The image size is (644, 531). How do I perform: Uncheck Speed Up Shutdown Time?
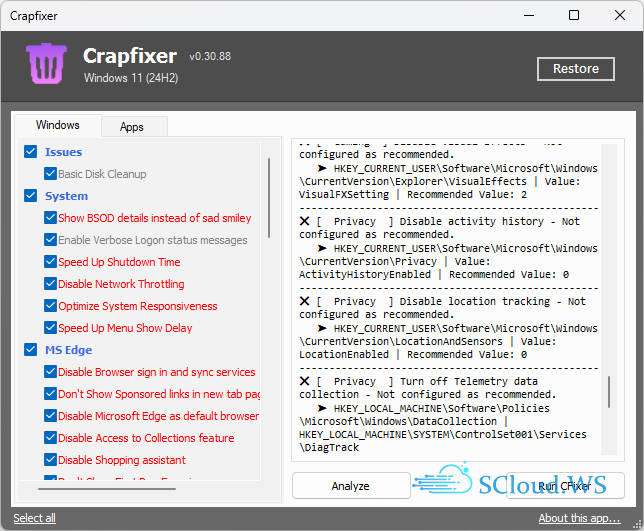(x=50, y=261)
